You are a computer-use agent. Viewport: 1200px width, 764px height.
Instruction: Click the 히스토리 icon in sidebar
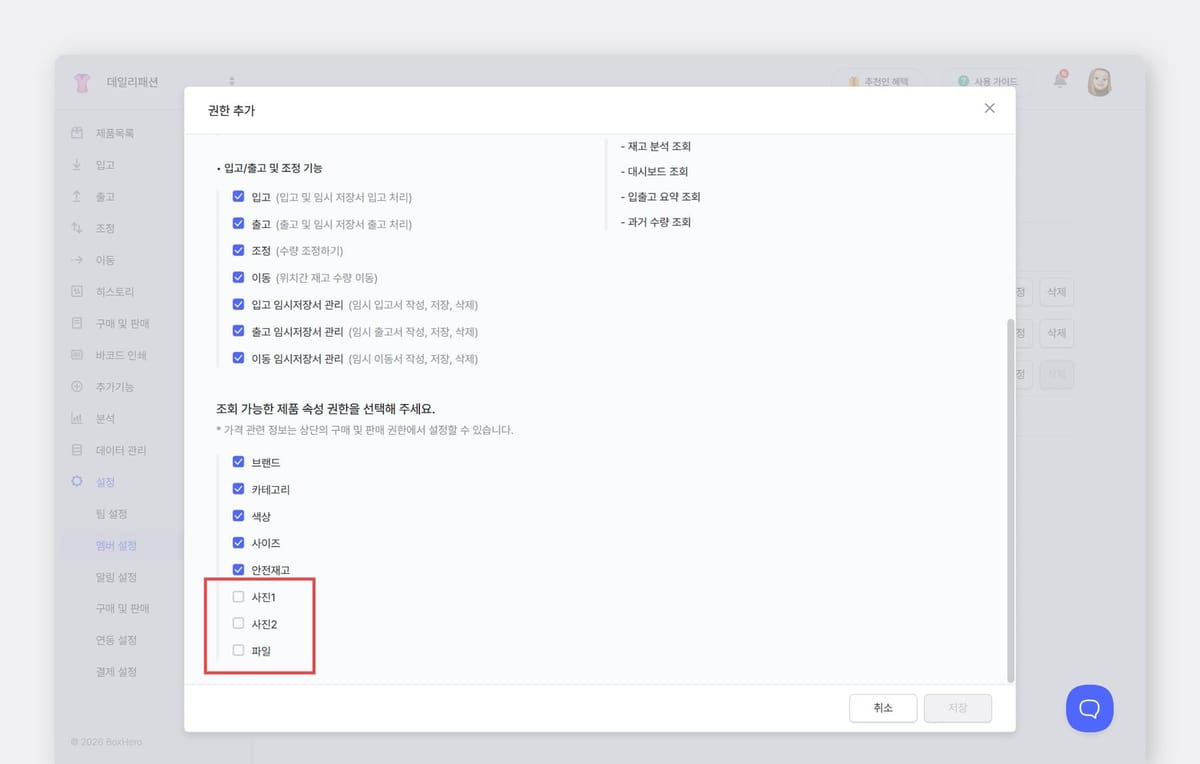[77, 292]
